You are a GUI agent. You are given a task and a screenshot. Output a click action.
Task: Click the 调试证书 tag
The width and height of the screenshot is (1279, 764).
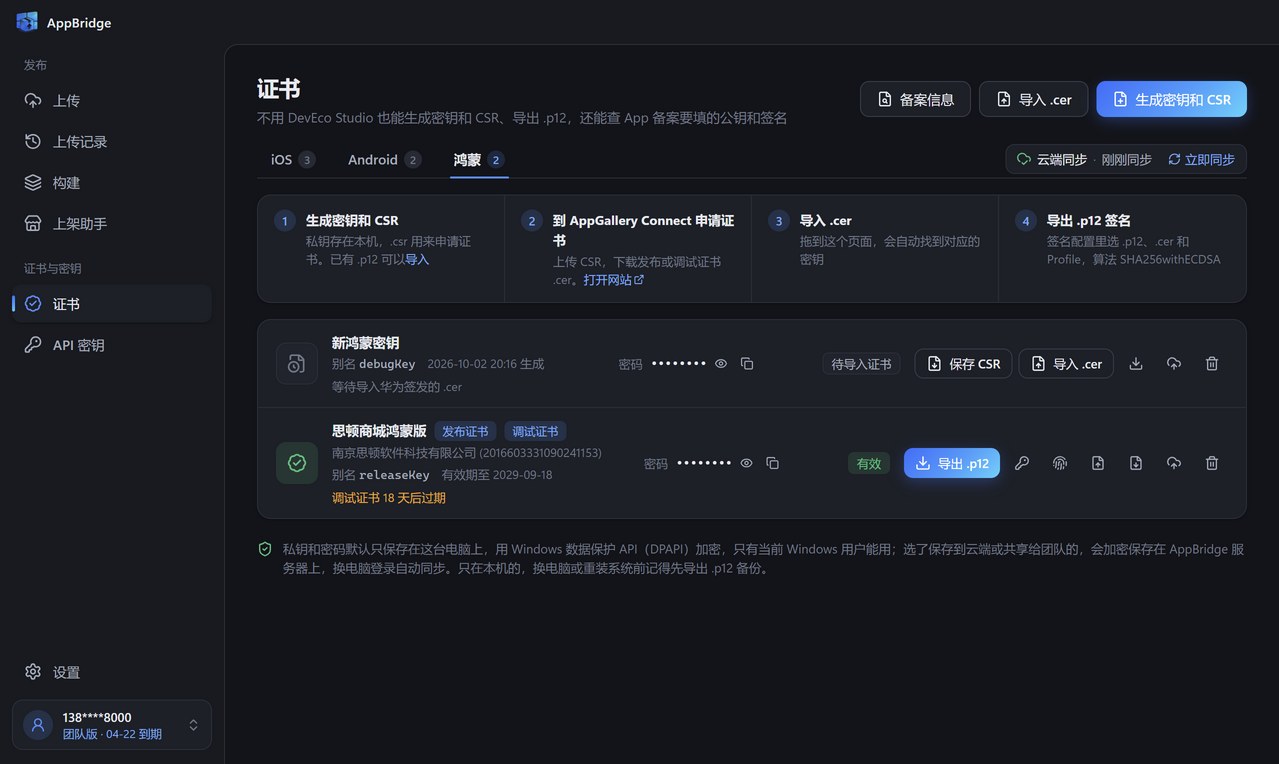point(536,431)
